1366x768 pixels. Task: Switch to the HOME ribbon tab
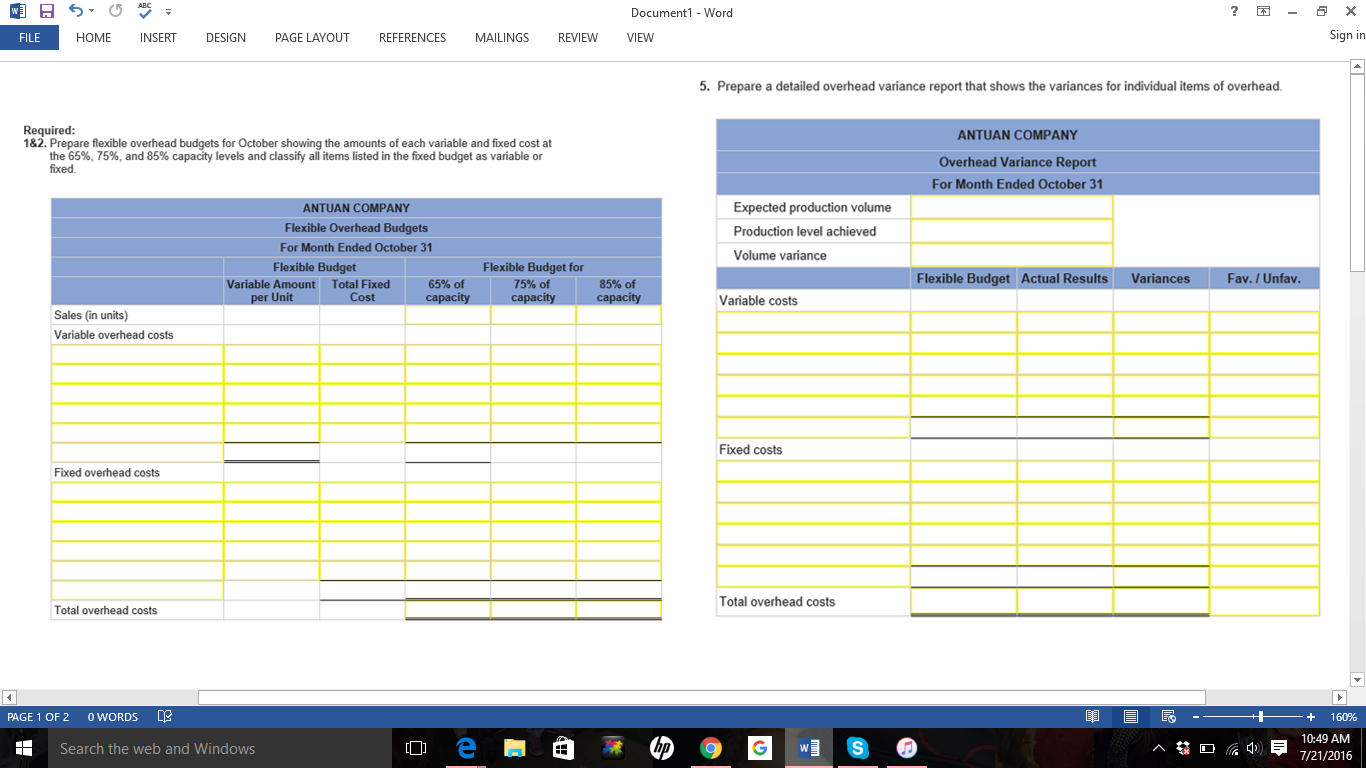[x=93, y=37]
